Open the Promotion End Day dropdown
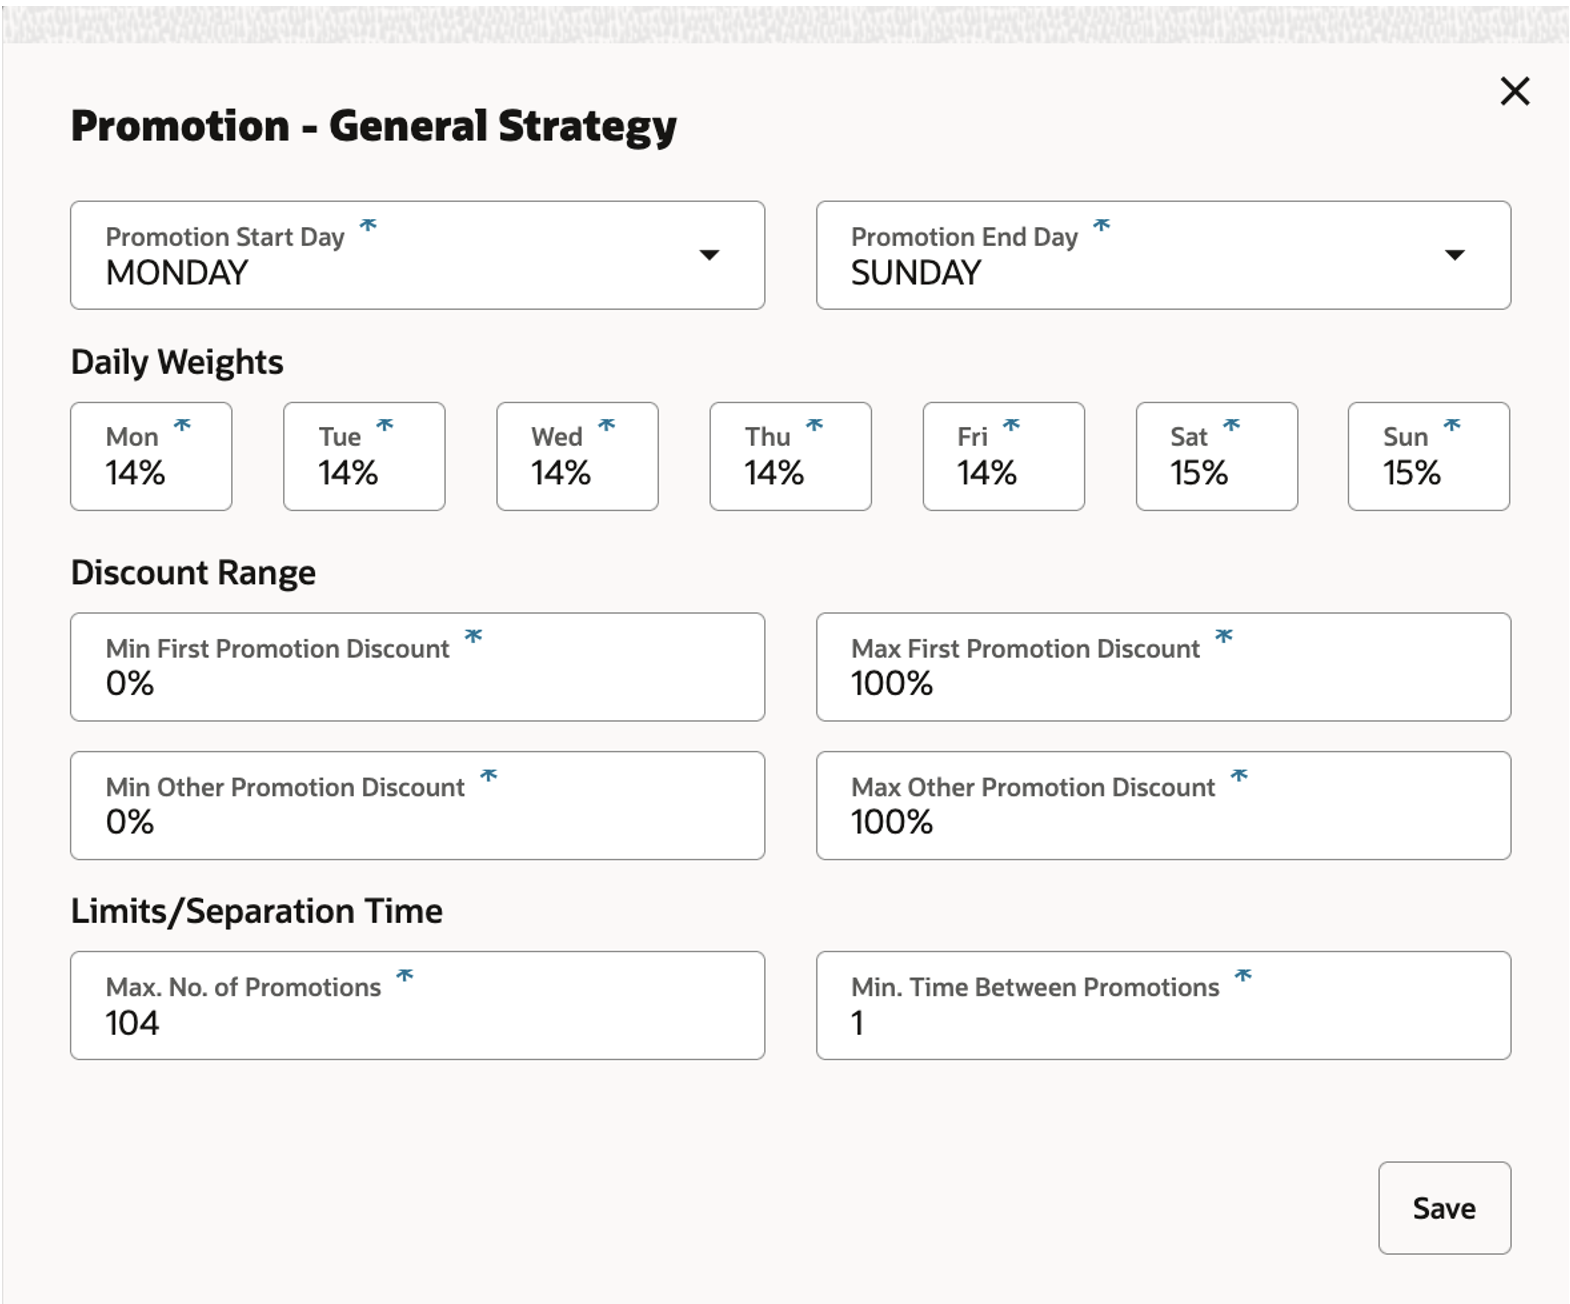 click(x=1163, y=255)
